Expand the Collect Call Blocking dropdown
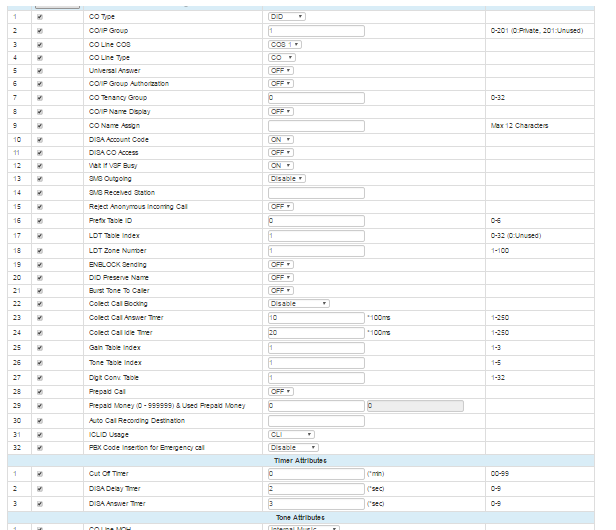The height and width of the screenshot is (530, 616). pyautogui.click(x=298, y=303)
